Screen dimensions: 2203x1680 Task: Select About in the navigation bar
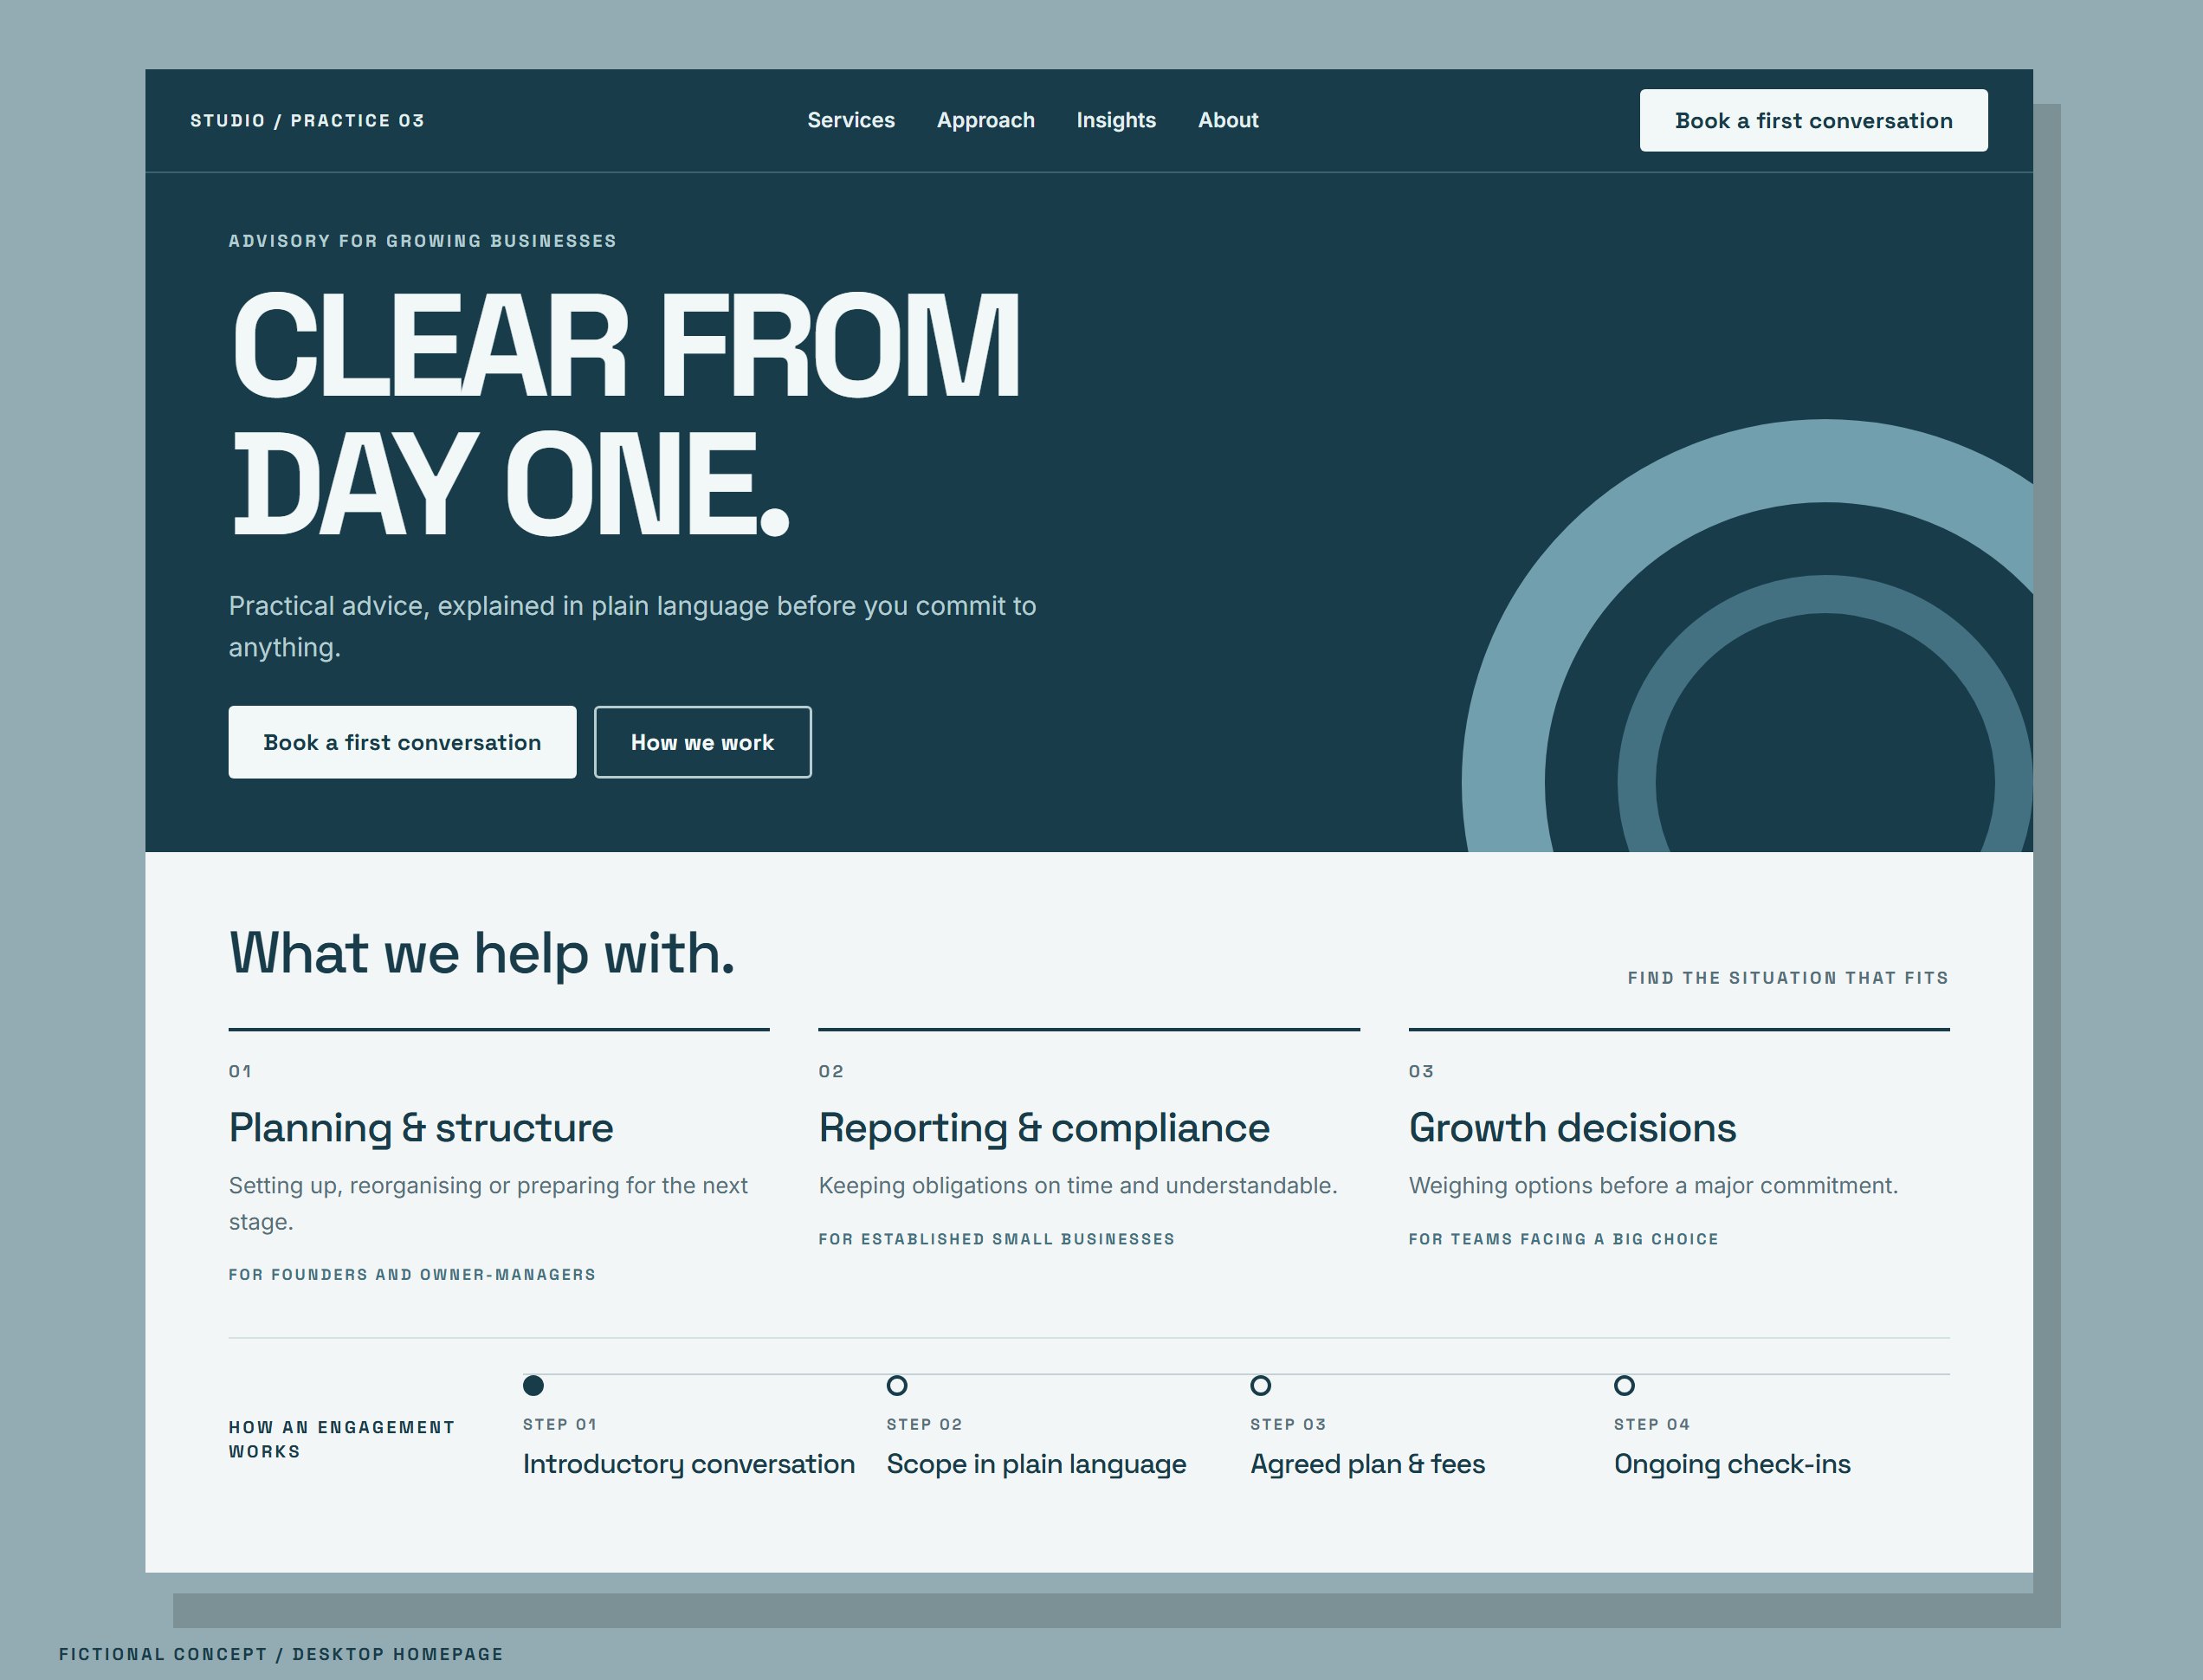pyautogui.click(x=1228, y=120)
